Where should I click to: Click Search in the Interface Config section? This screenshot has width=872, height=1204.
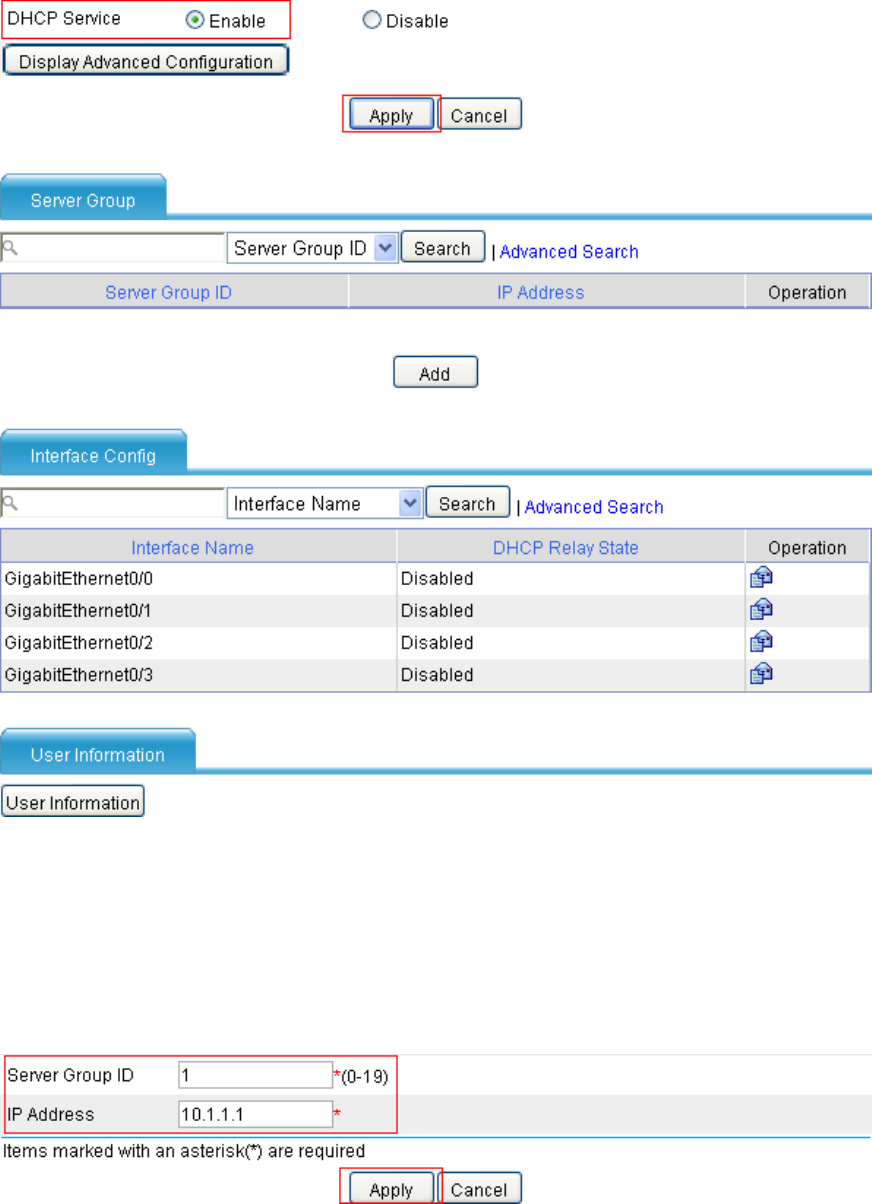(468, 503)
